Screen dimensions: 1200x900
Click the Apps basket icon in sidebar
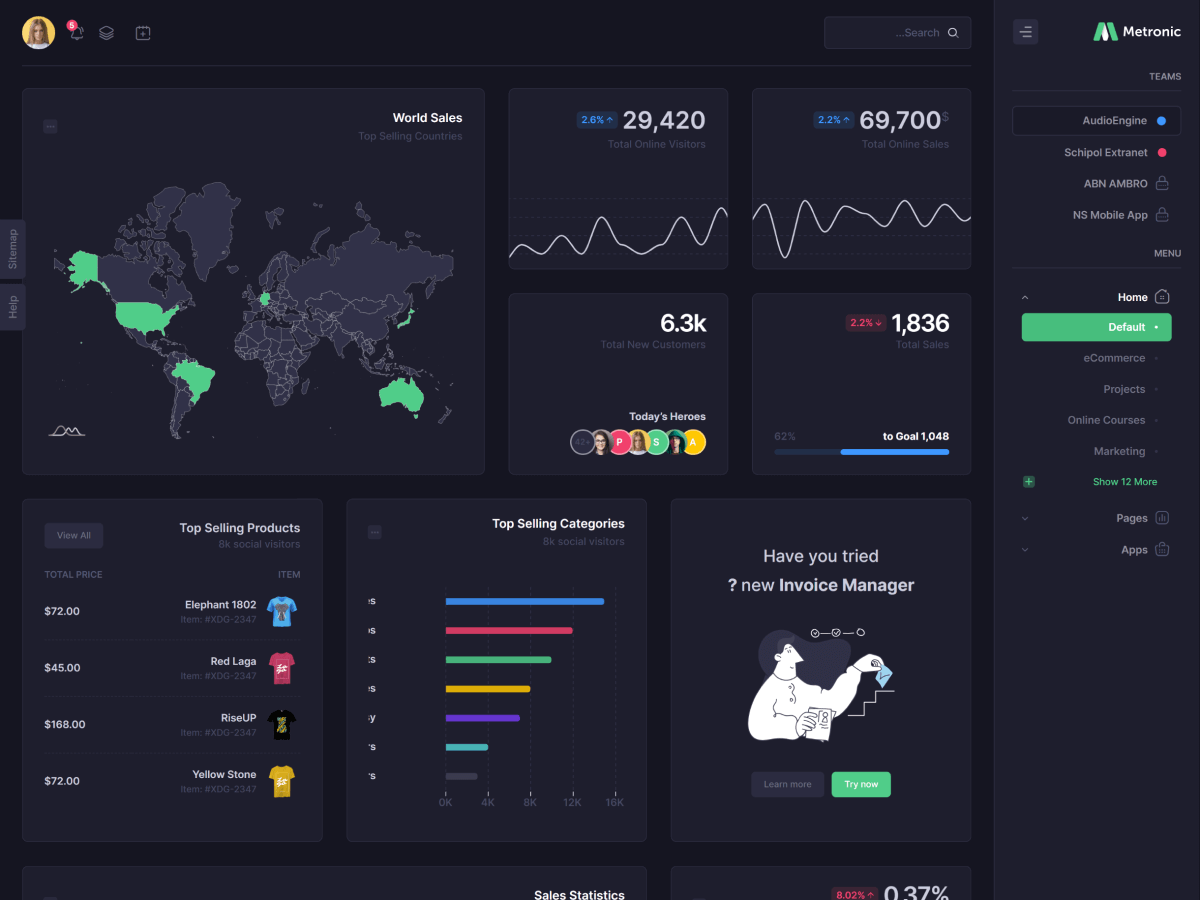pyautogui.click(x=1162, y=549)
